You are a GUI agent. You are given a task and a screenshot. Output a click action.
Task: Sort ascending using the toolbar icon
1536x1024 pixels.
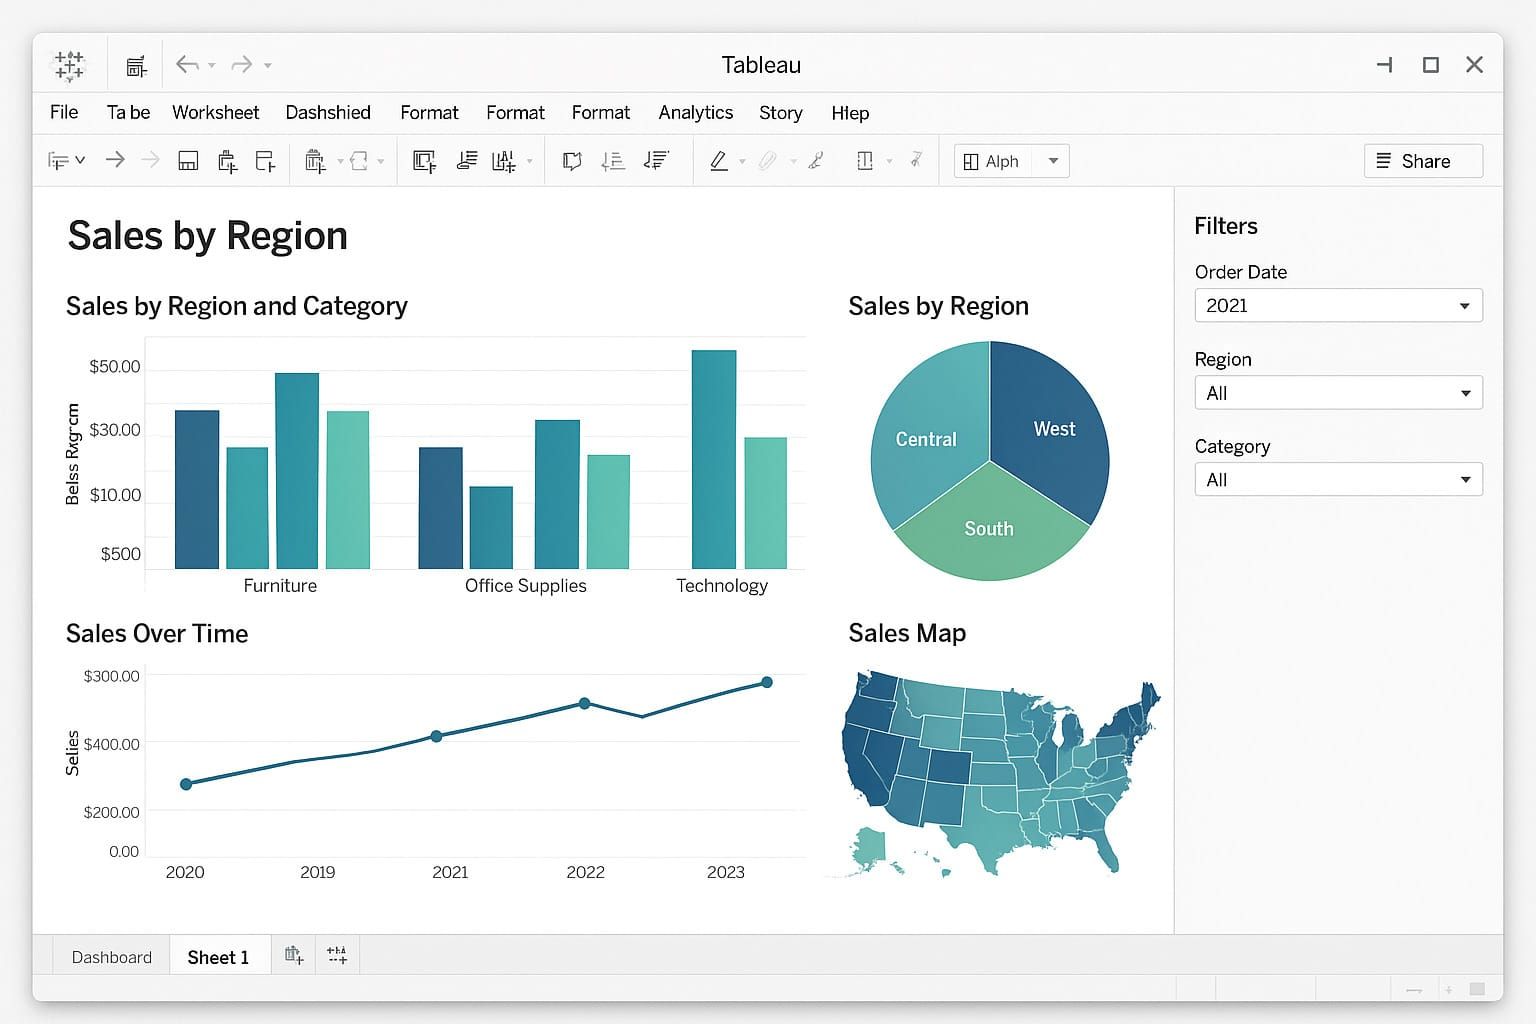click(613, 161)
